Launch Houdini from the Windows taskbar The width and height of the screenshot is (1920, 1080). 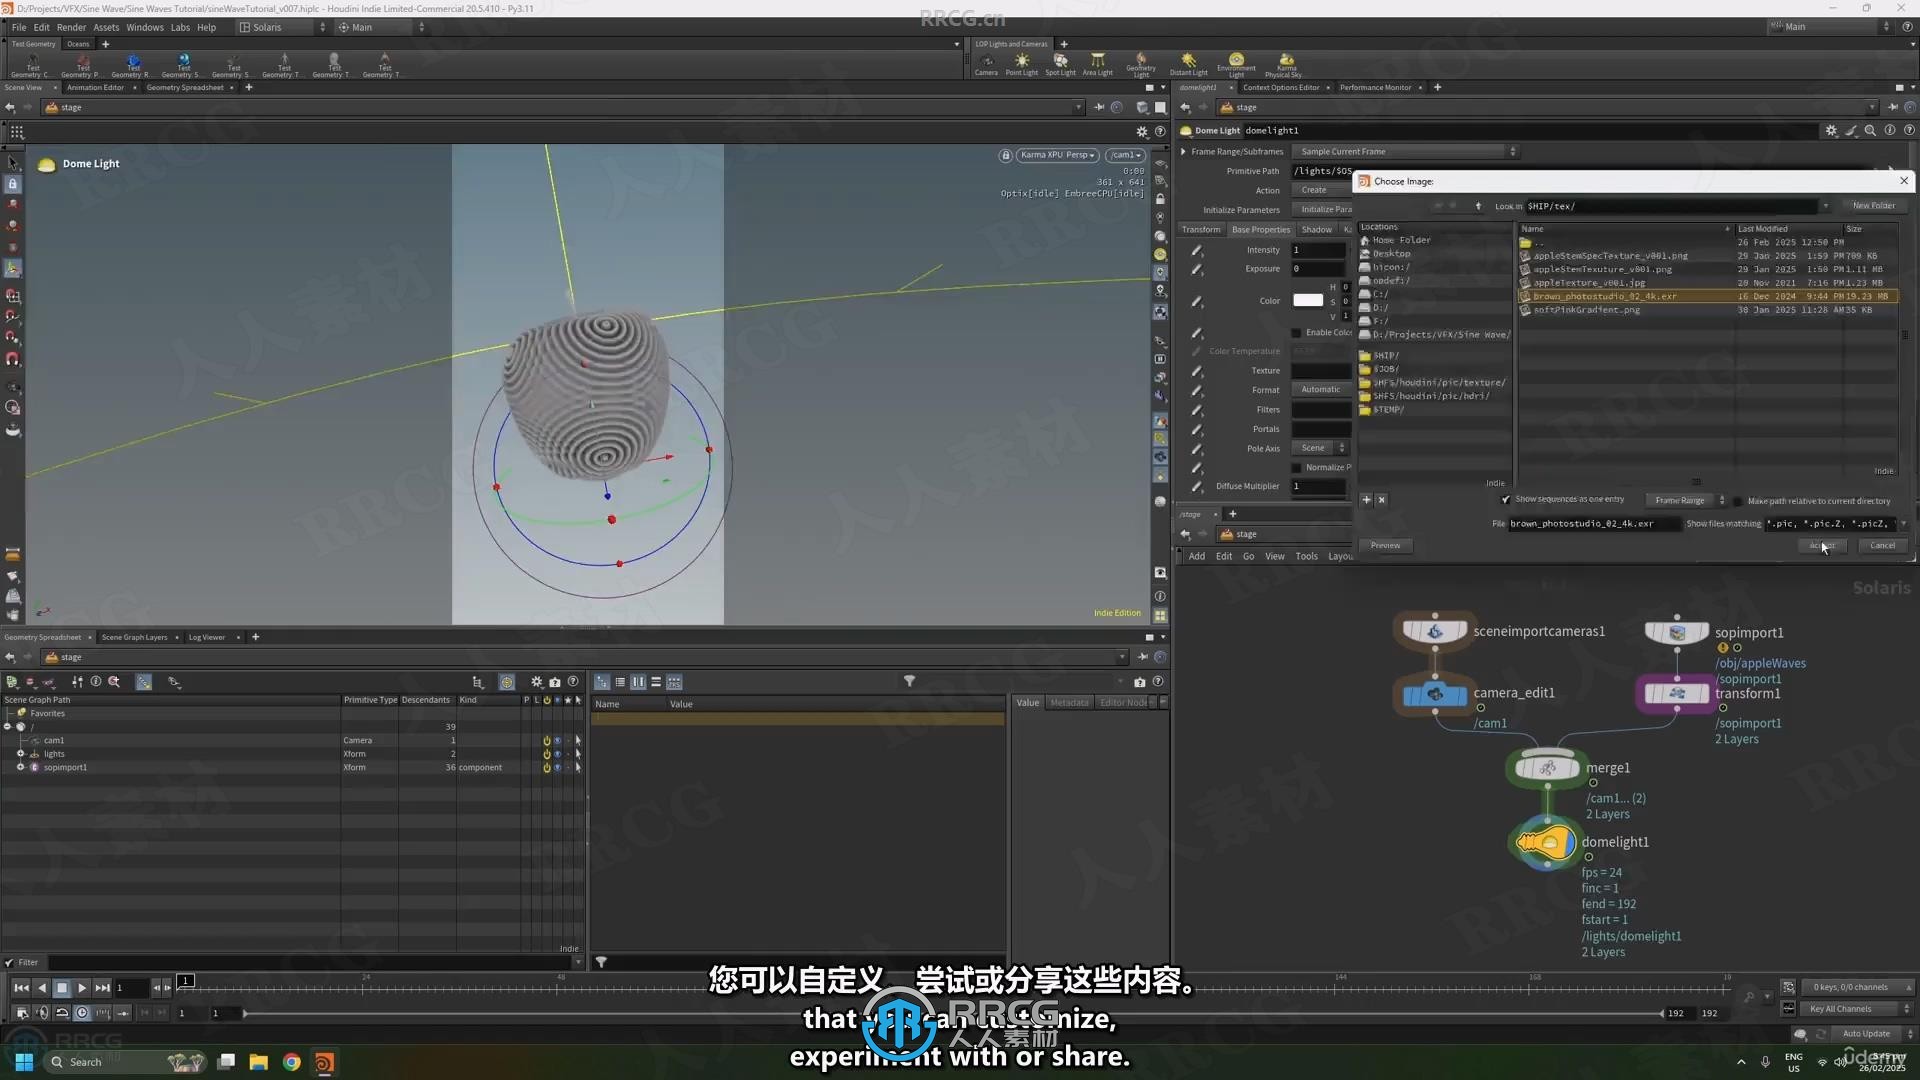pyautogui.click(x=324, y=1062)
